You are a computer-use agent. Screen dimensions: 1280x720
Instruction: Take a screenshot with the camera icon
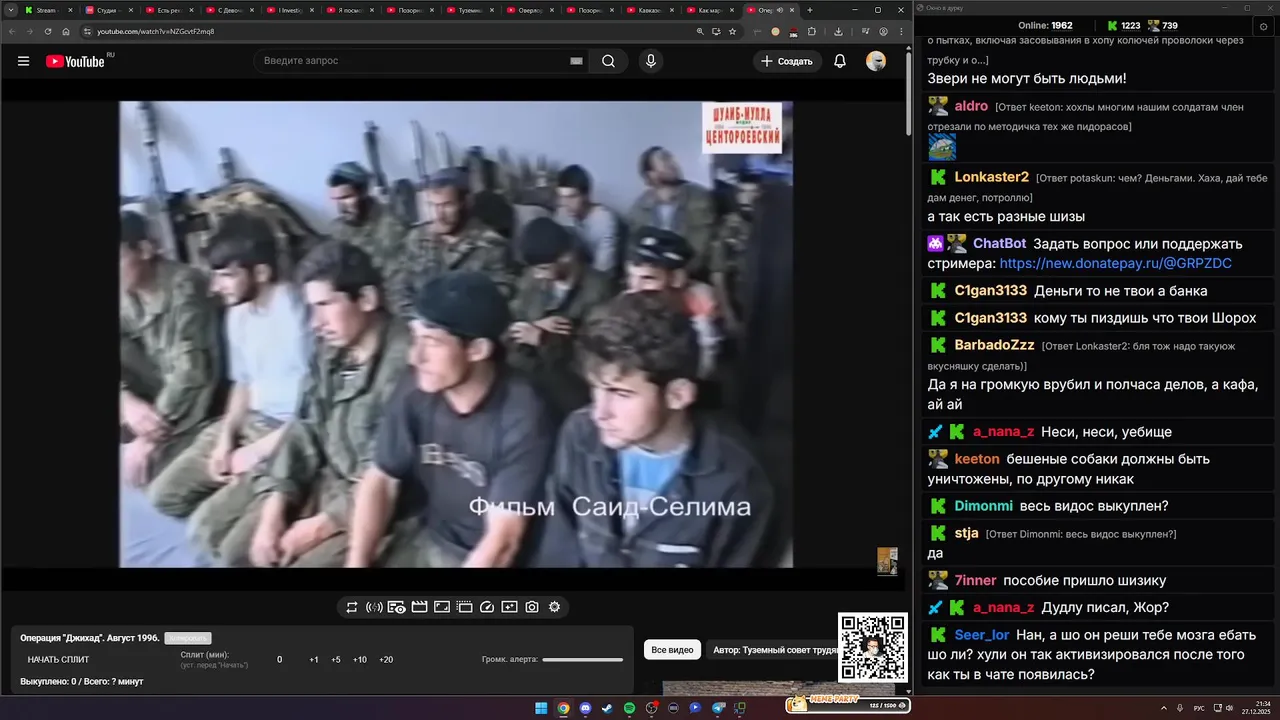click(532, 607)
